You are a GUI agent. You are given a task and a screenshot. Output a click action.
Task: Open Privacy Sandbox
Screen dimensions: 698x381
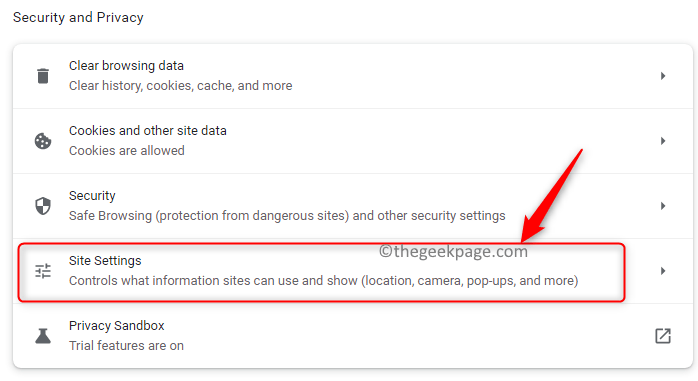tap(353, 336)
